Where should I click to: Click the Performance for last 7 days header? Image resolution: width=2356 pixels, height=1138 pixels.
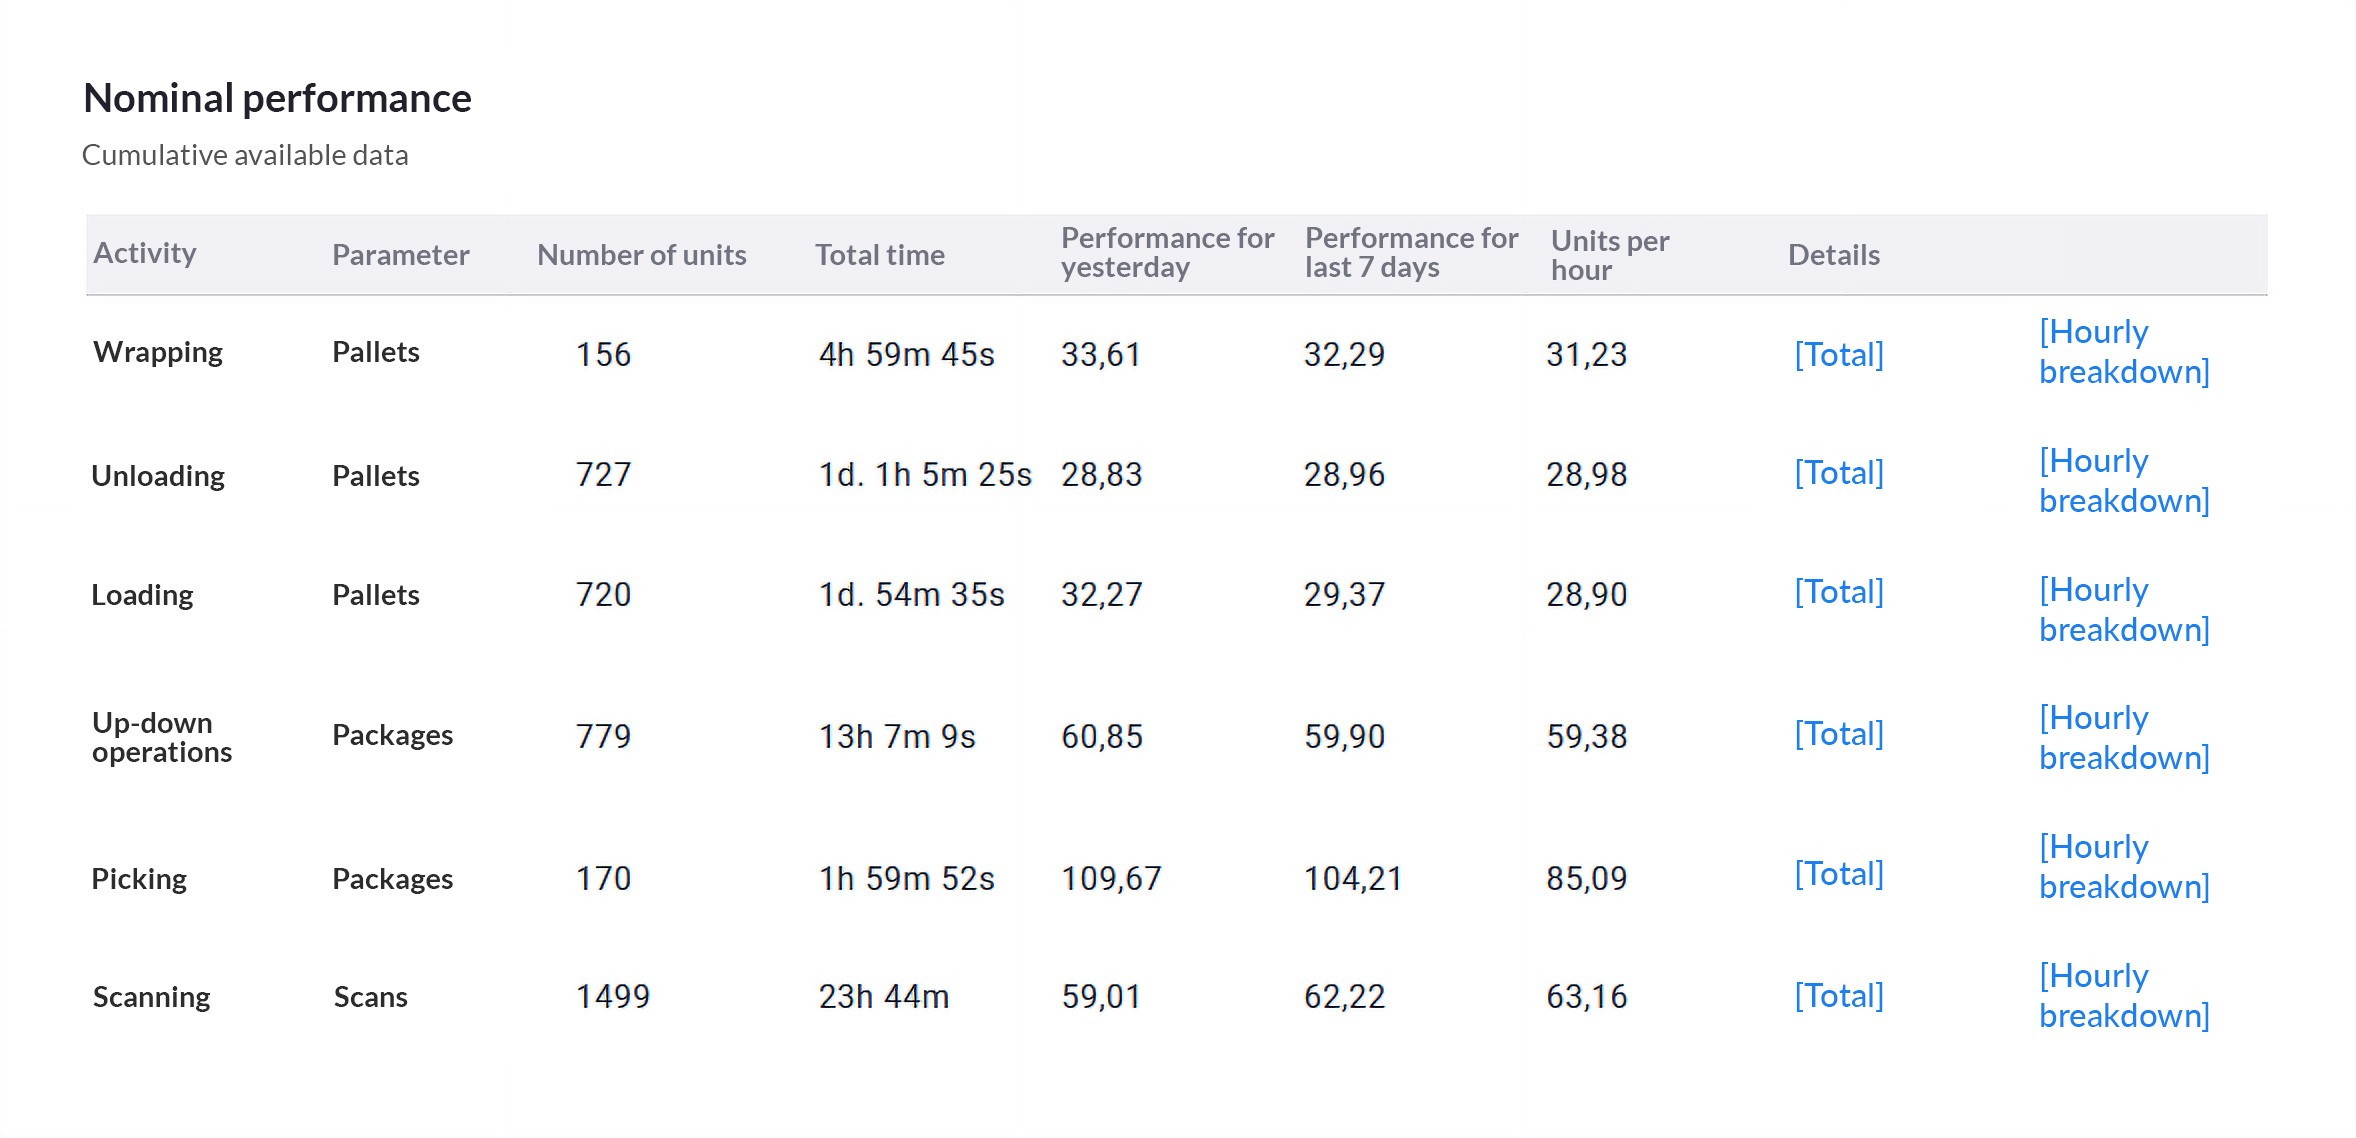click(1411, 253)
